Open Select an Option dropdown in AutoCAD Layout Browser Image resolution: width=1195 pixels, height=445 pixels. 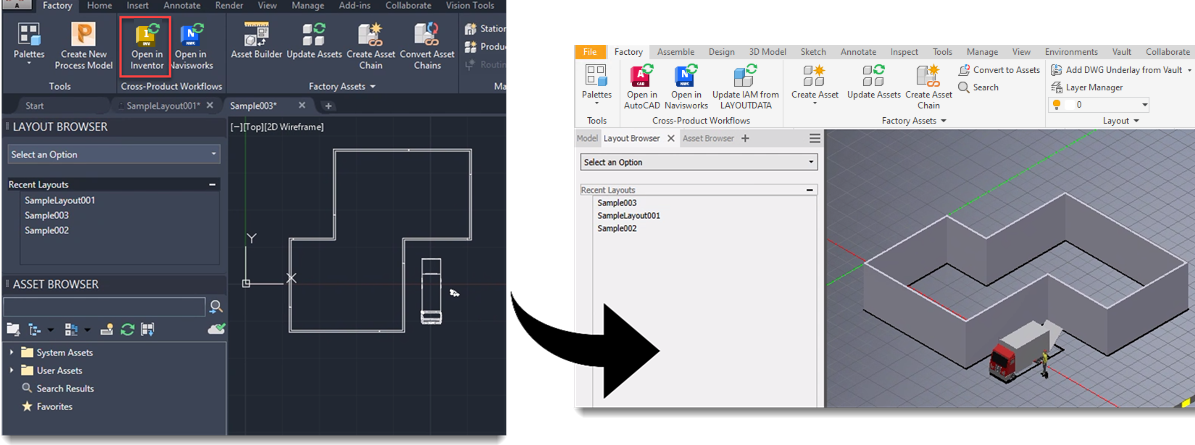114,155
